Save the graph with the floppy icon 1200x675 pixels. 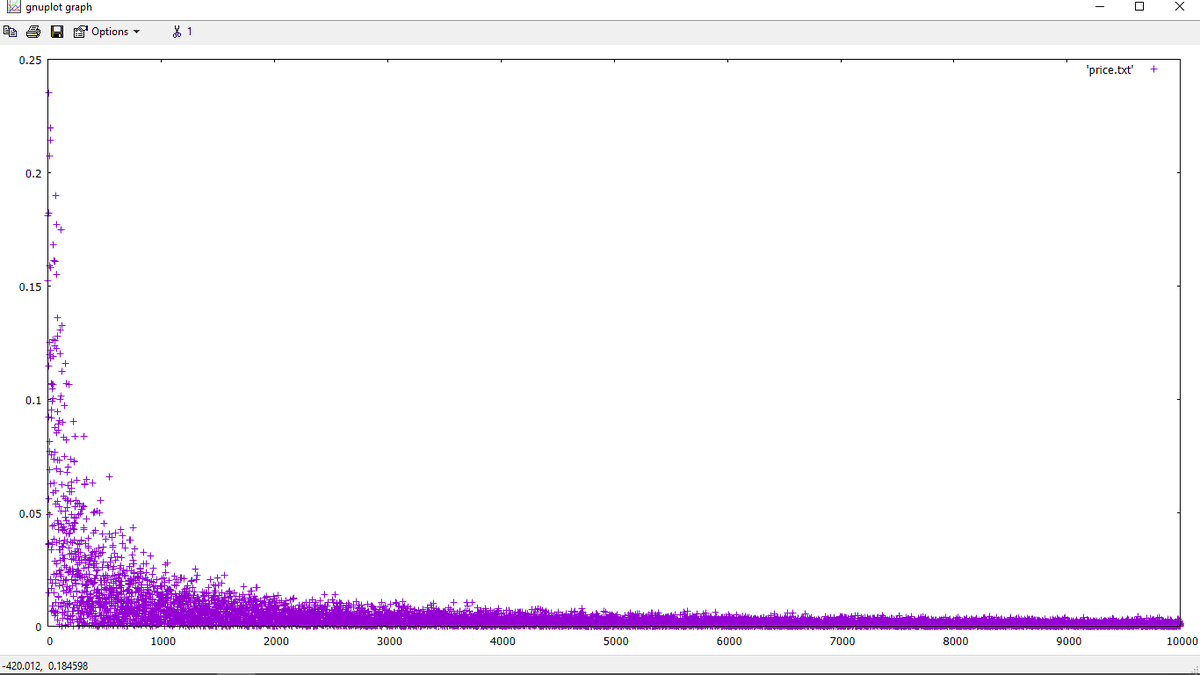tap(57, 32)
